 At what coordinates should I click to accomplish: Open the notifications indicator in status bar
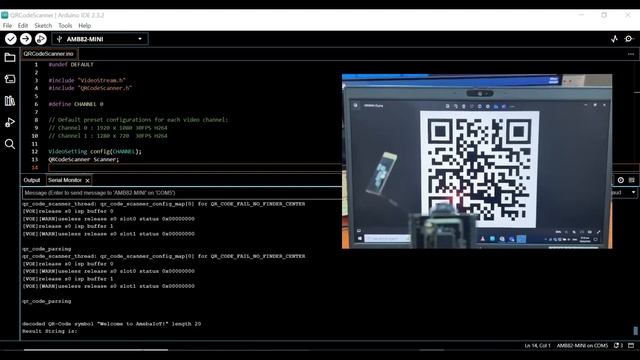pos(618,345)
